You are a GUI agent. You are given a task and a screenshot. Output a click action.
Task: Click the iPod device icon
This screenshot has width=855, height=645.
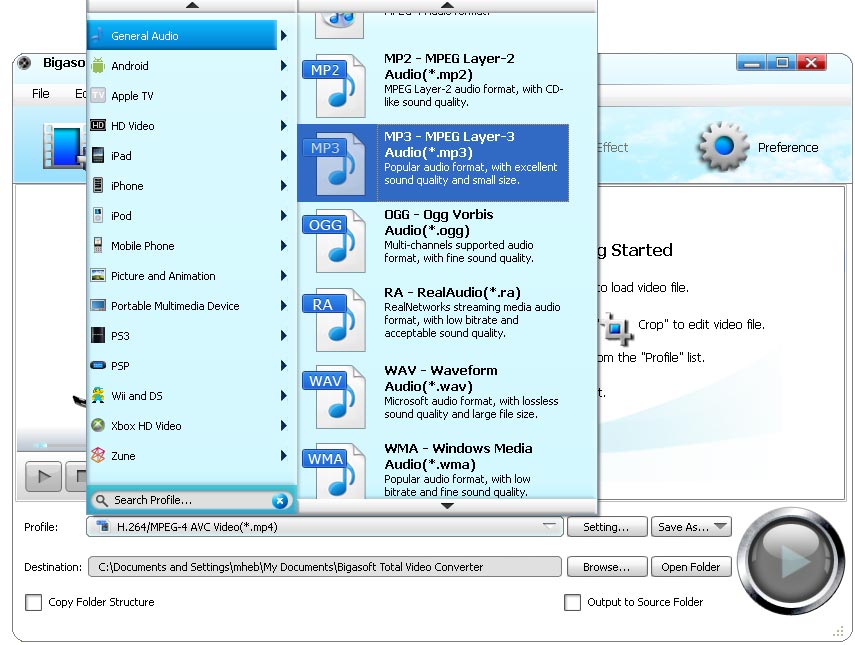tap(98, 215)
